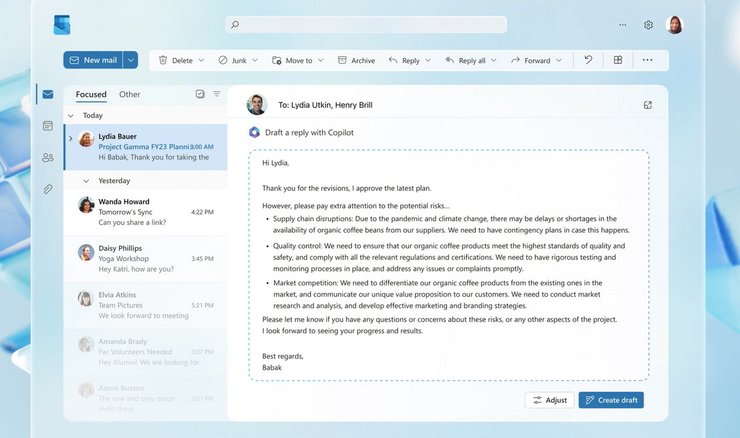Image resolution: width=740 pixels, height=438 pixels.
Task: Click the Move to folder icon
Action: click(277, 60)
